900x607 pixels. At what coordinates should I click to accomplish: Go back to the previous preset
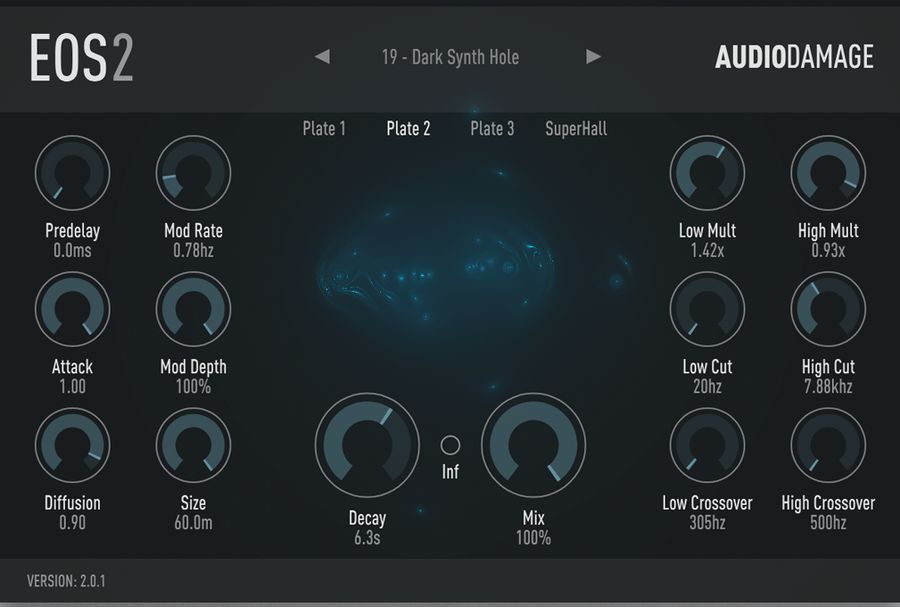click(322, 57)
